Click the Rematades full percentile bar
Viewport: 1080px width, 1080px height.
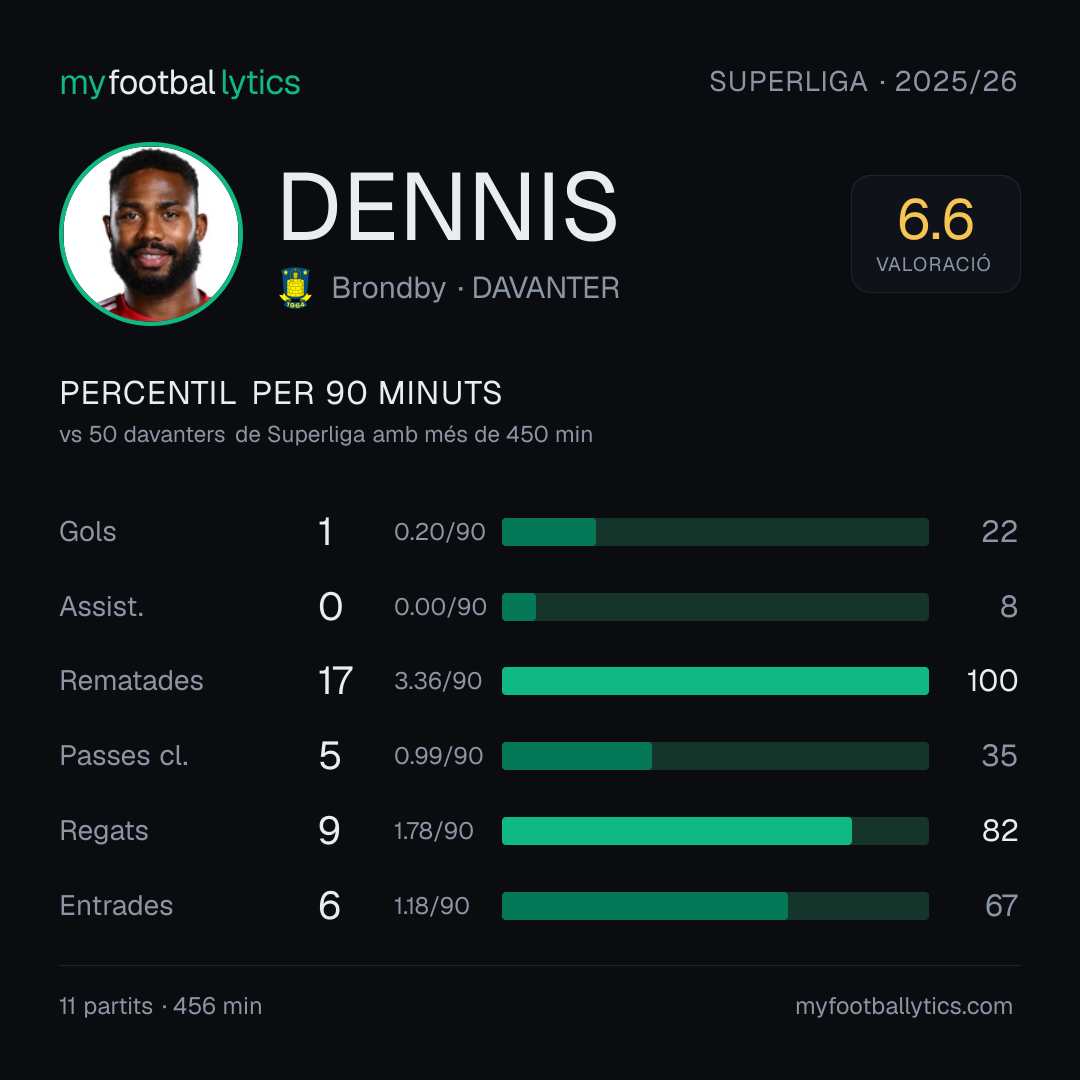715,681
